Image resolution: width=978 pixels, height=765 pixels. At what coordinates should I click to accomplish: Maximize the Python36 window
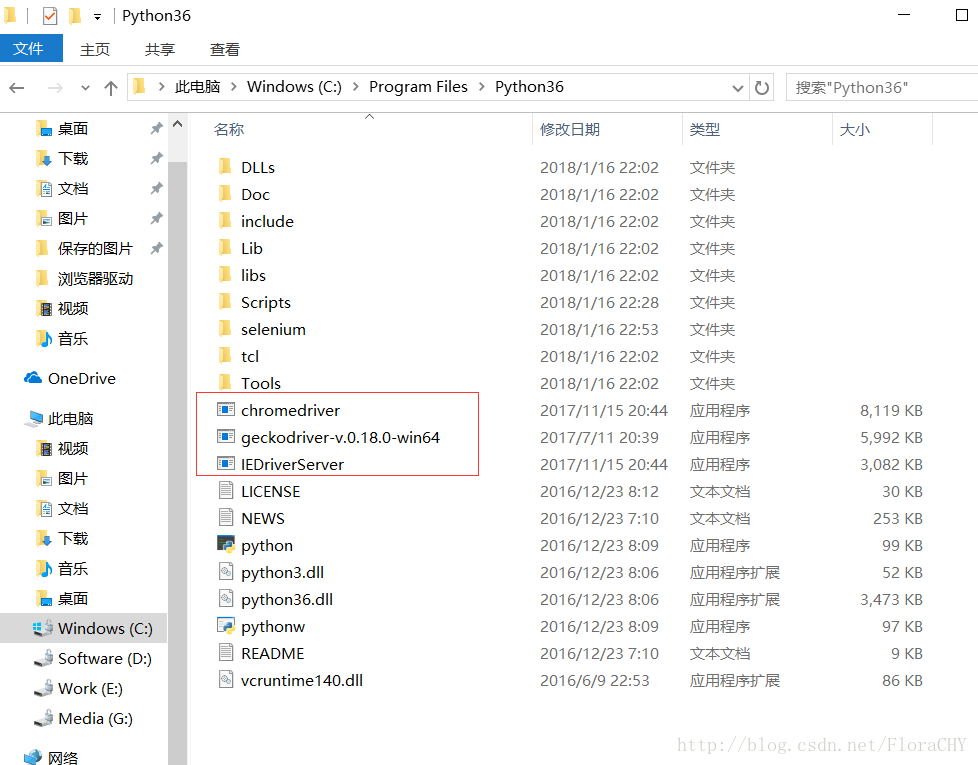(x=962, y=15)
